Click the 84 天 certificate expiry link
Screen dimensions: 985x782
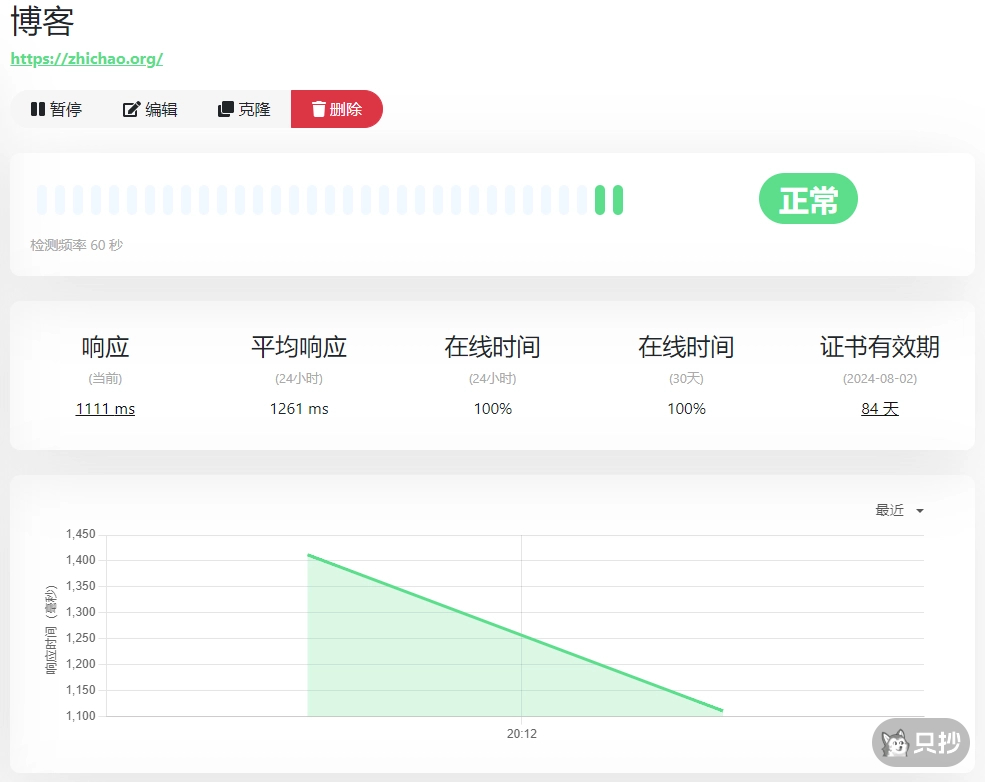[879, 409]
